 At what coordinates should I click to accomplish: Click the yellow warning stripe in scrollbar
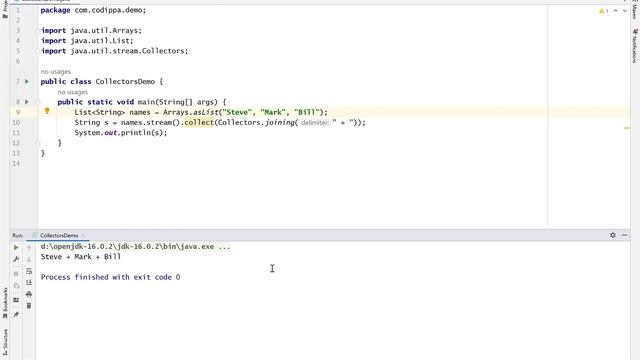point(627,128)
